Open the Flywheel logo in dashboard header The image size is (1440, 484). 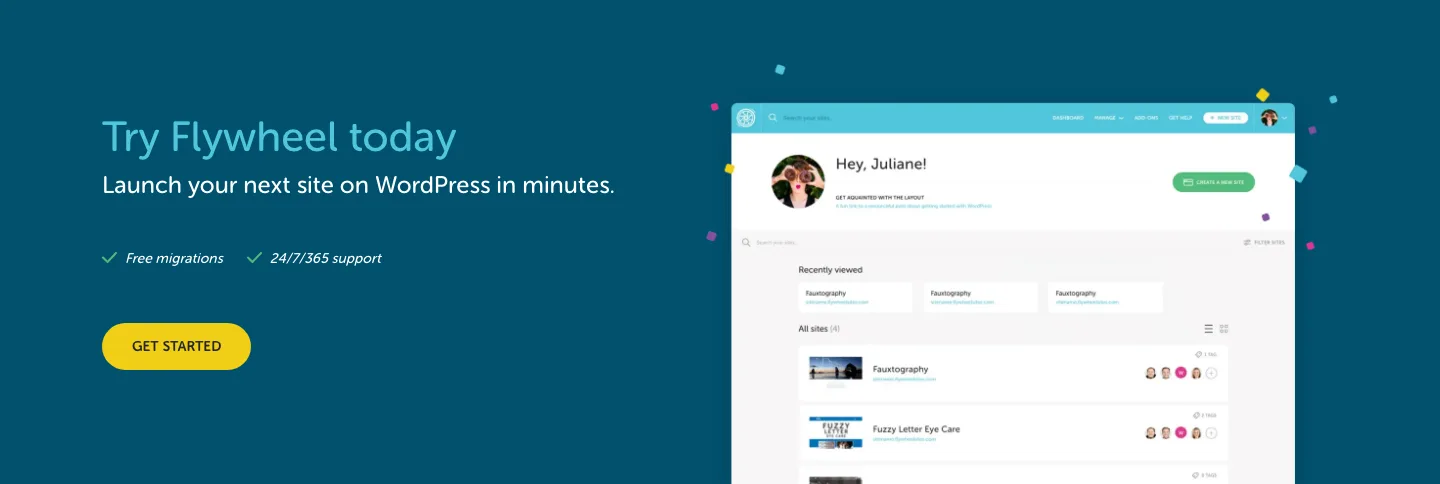pyautogui.click(x=746, y=118)
